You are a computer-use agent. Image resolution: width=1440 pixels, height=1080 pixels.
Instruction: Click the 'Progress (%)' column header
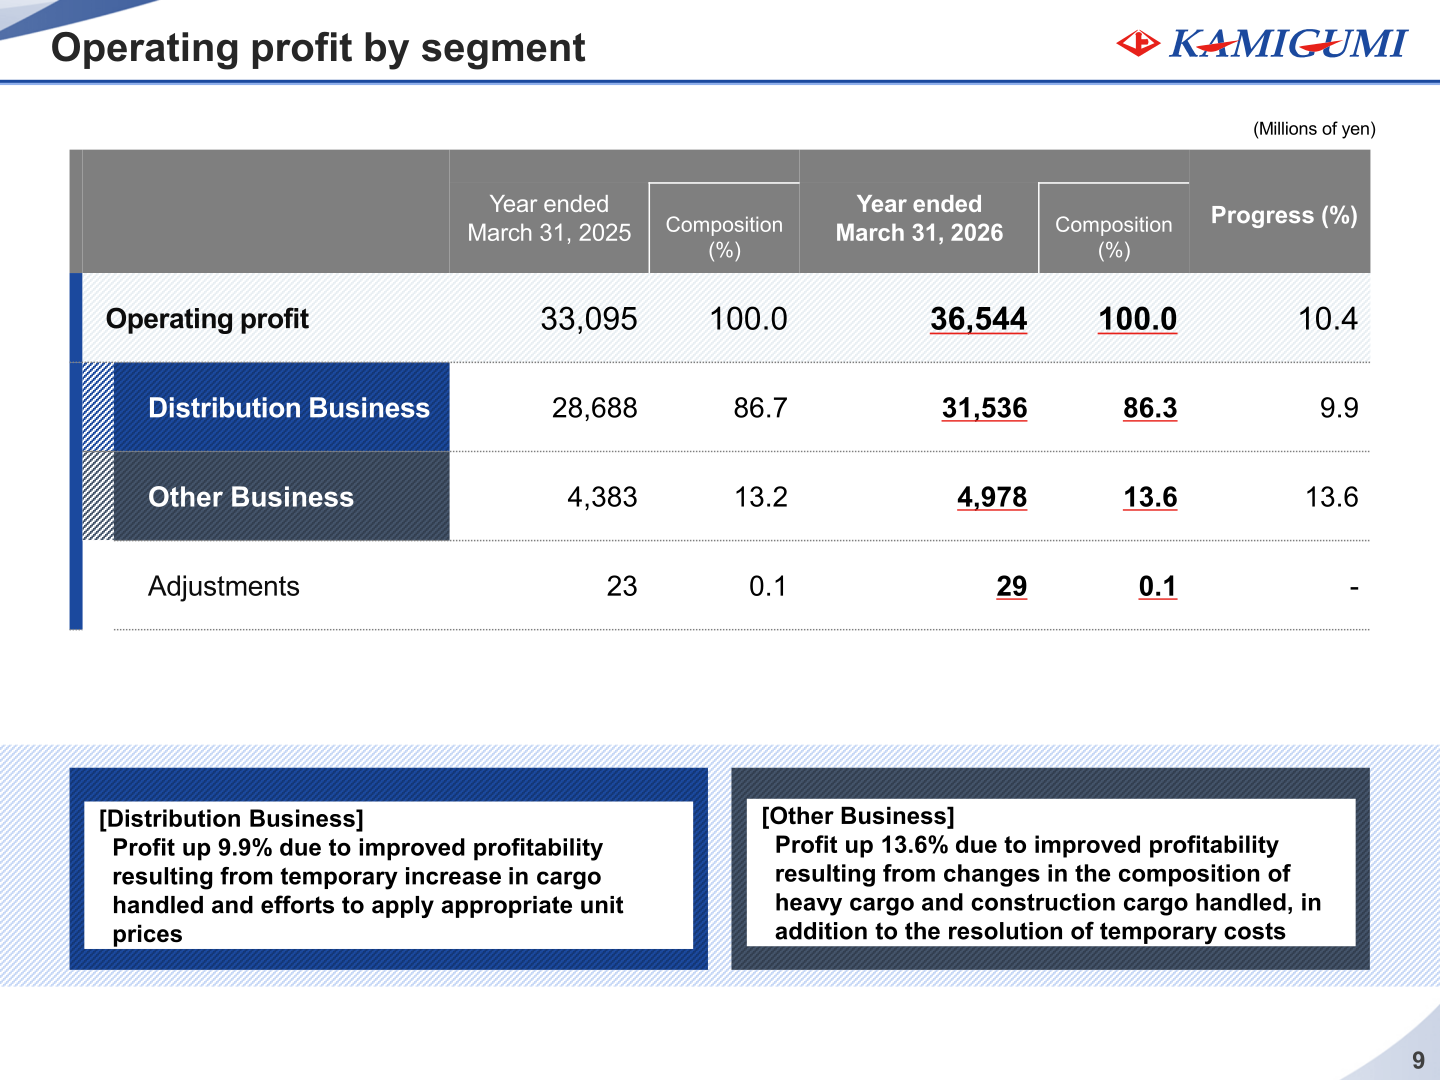1284,215
